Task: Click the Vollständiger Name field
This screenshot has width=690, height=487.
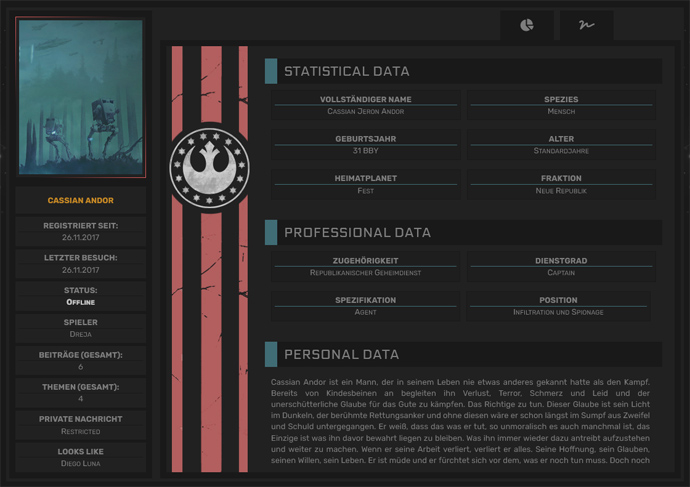Action: 365,106
